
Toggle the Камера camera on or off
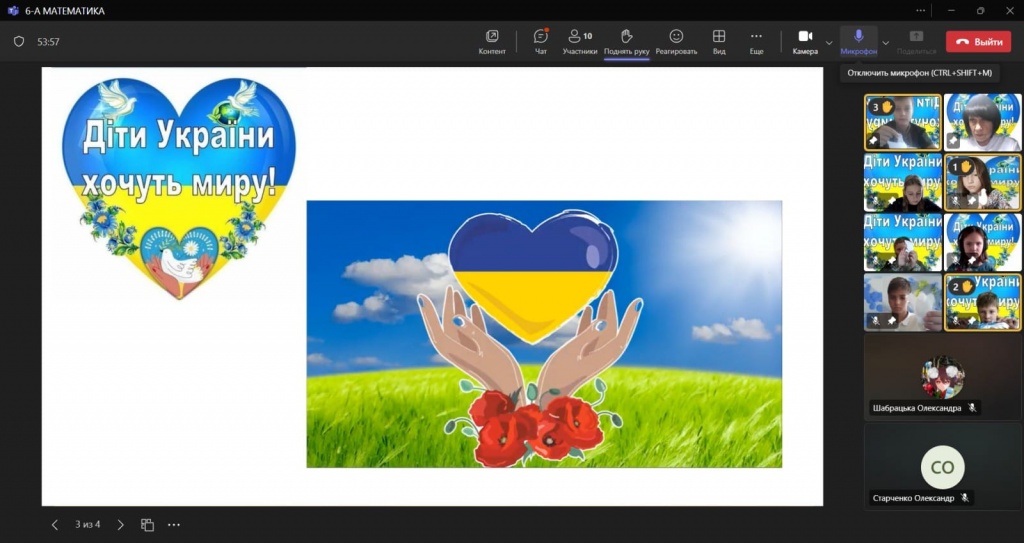pyautogui.click(x=805, y=41)
